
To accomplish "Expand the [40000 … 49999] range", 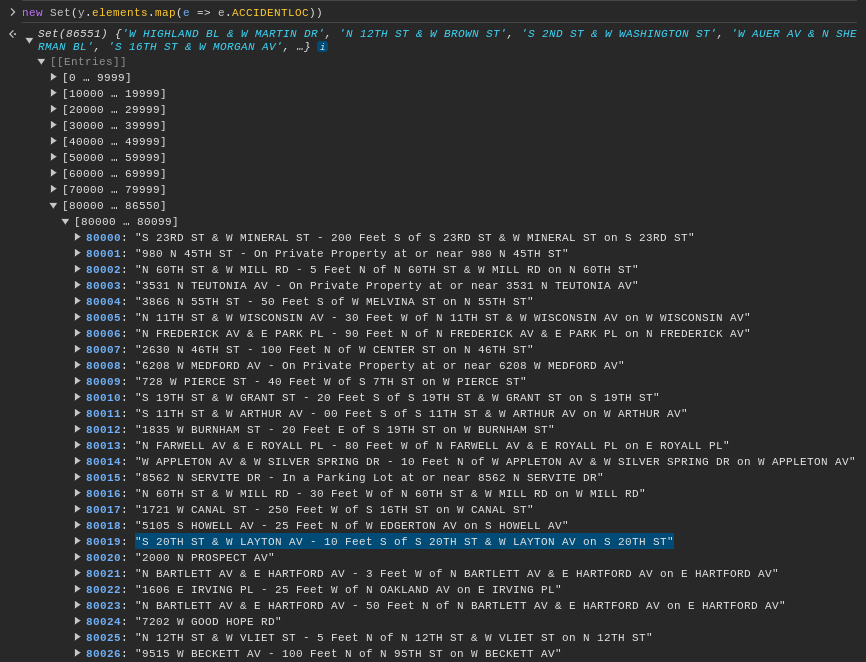I will click(54, 141).
